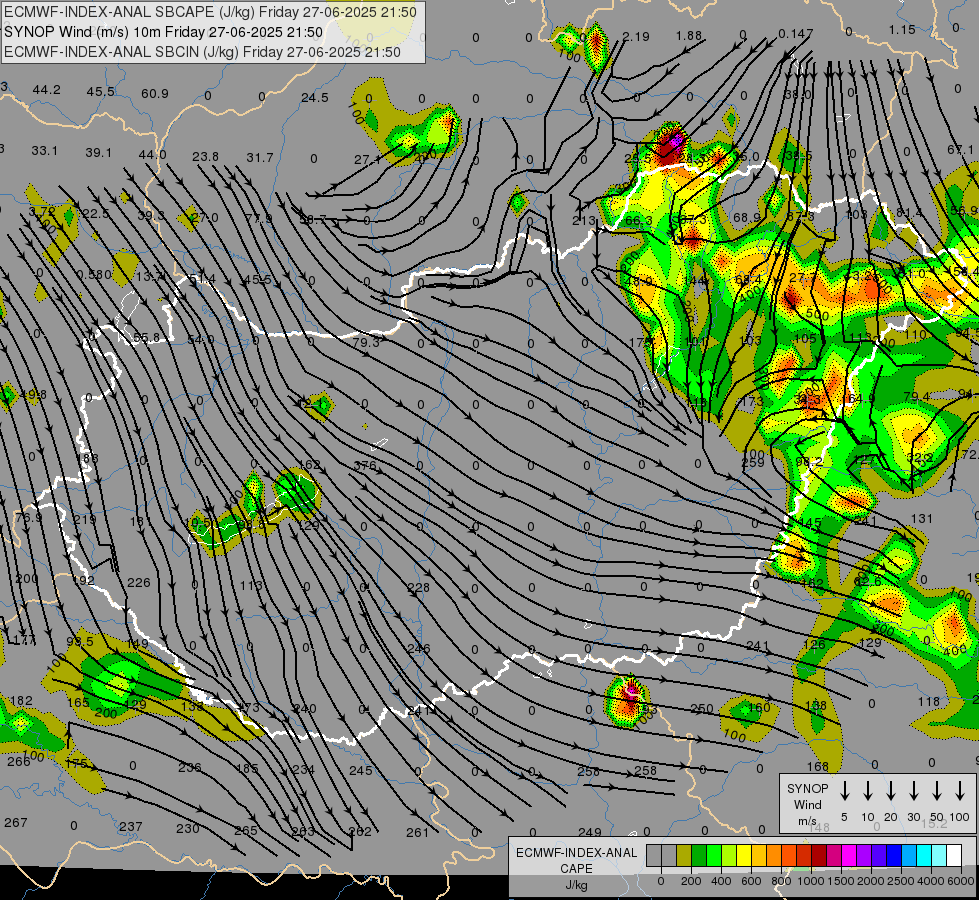The width and height of the screenshot is (979, 900).
Task: Click the map value 55.8
Action: (x=147, y=338)
